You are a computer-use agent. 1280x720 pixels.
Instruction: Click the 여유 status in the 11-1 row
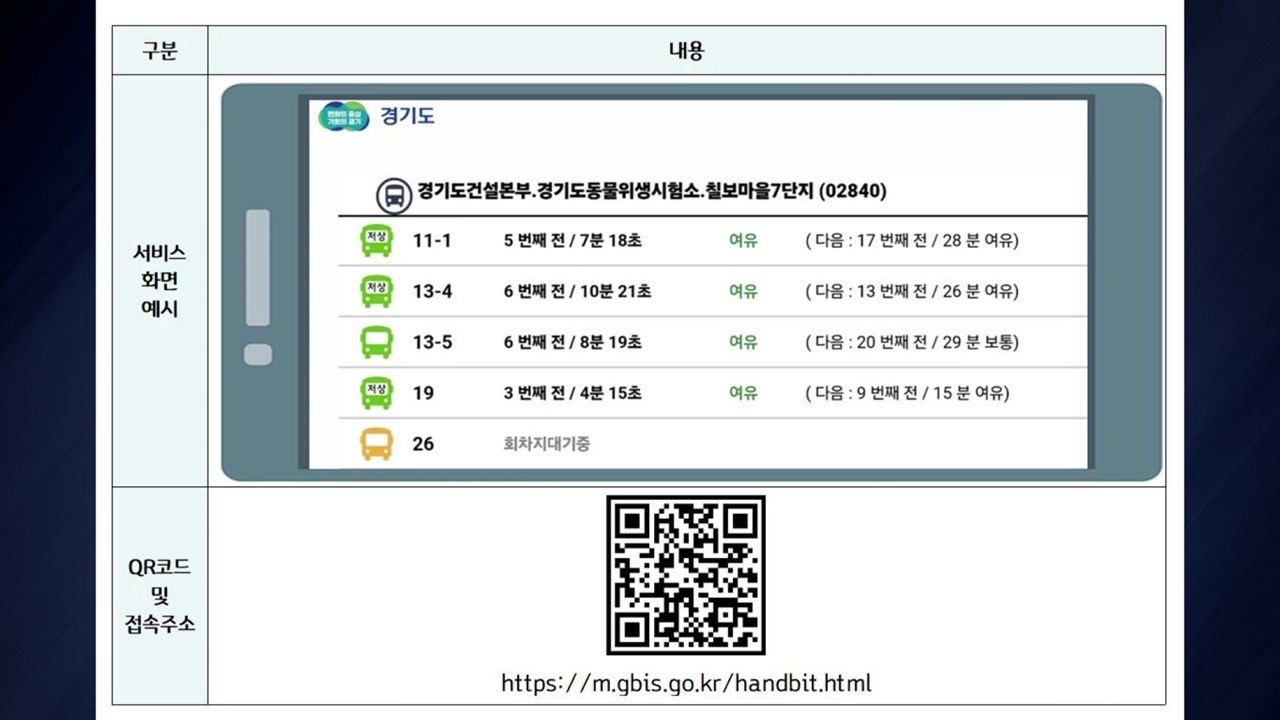coord(743,241)
